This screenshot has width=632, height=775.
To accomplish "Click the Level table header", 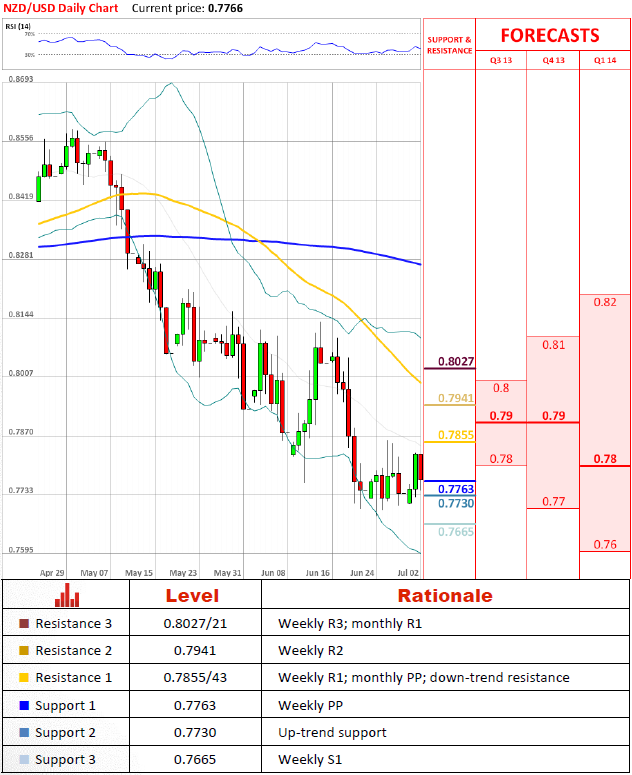I will click(x=192, y=596).
